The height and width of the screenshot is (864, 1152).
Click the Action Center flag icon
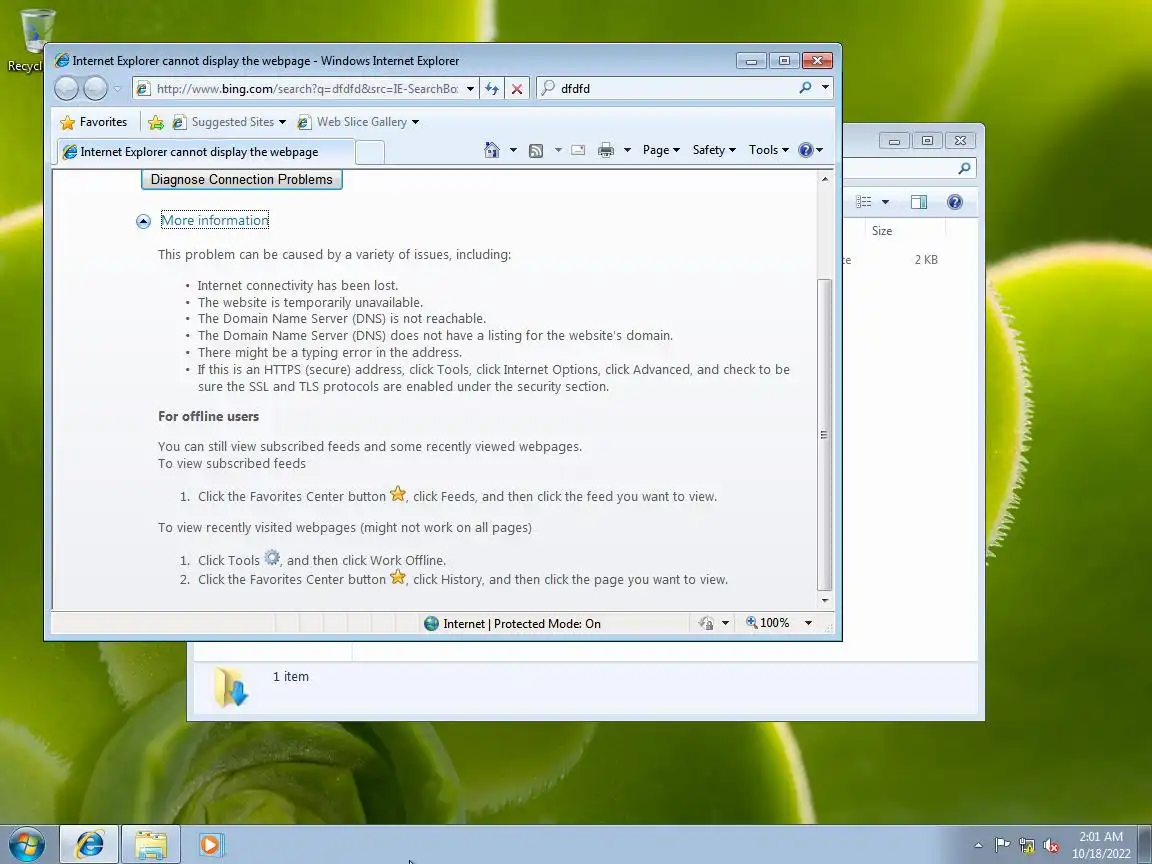click(1001, 846)
